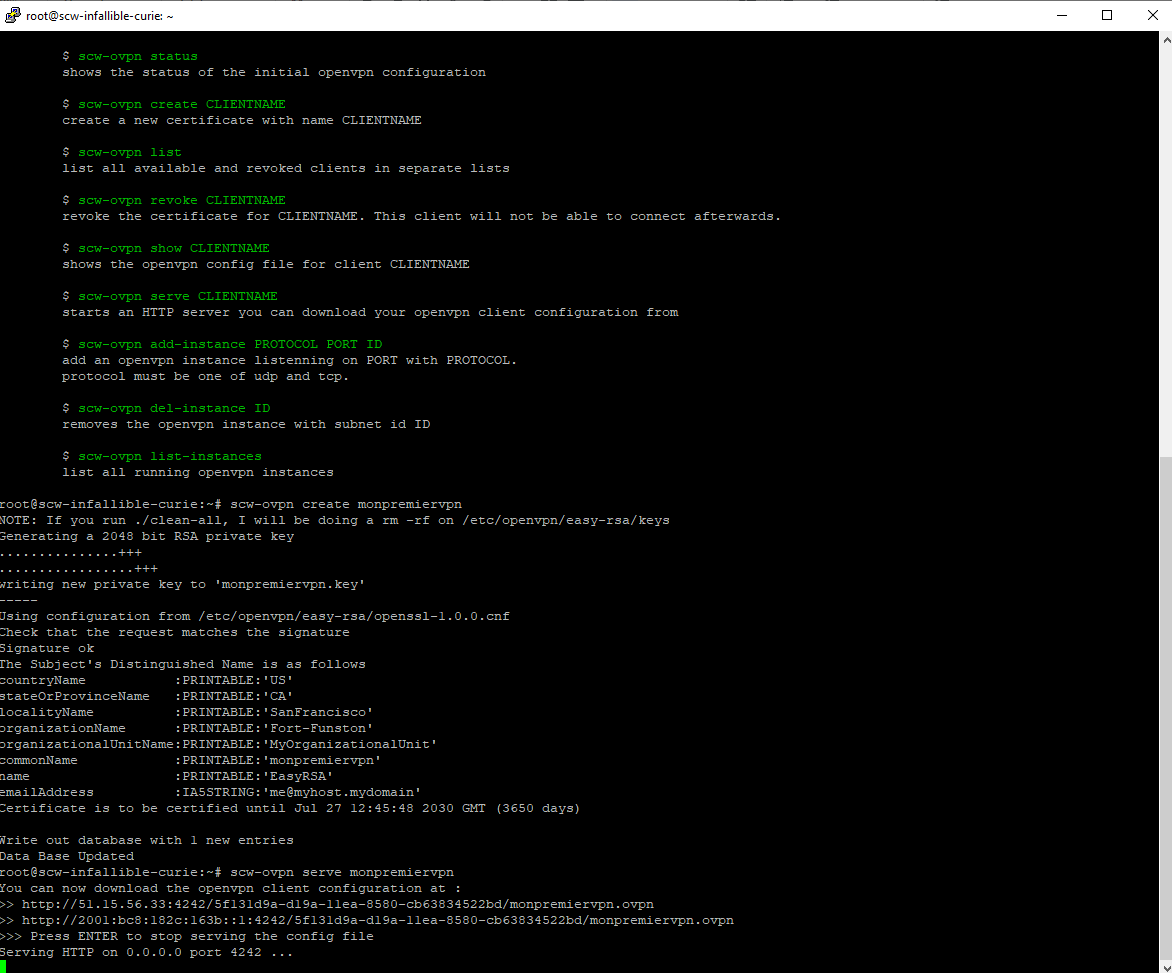Click the '$ scw-ovpn del-instance ID' line
The height and width of the screenshot is (973, 1172).
pyautogui.click(x=166, y=408)
